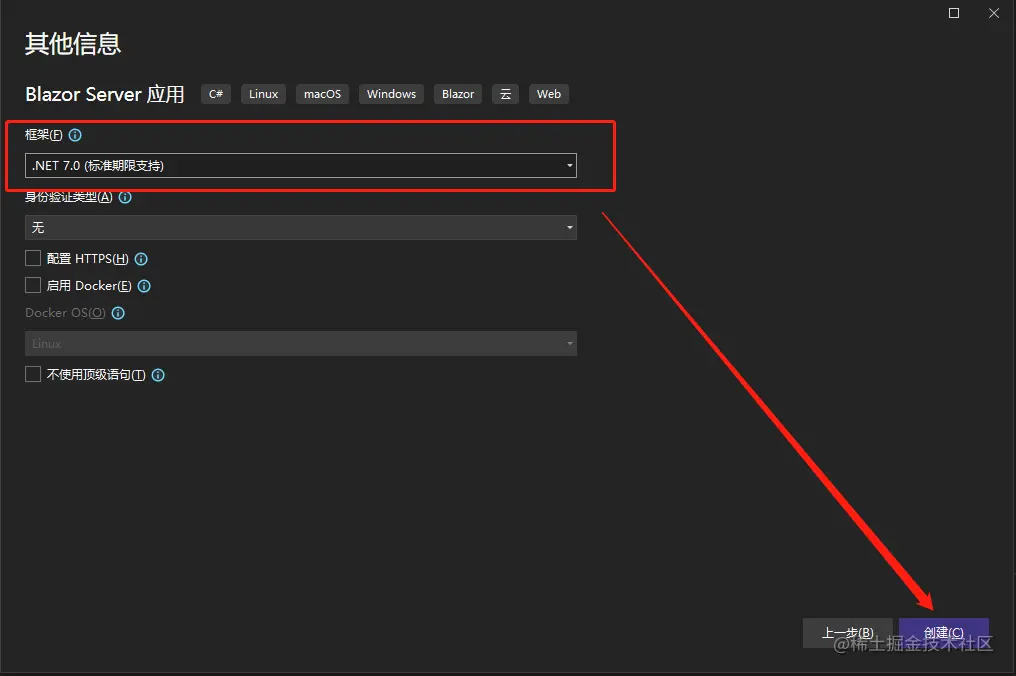
Task: Click the macOS tag
Action: pos(323,94)
